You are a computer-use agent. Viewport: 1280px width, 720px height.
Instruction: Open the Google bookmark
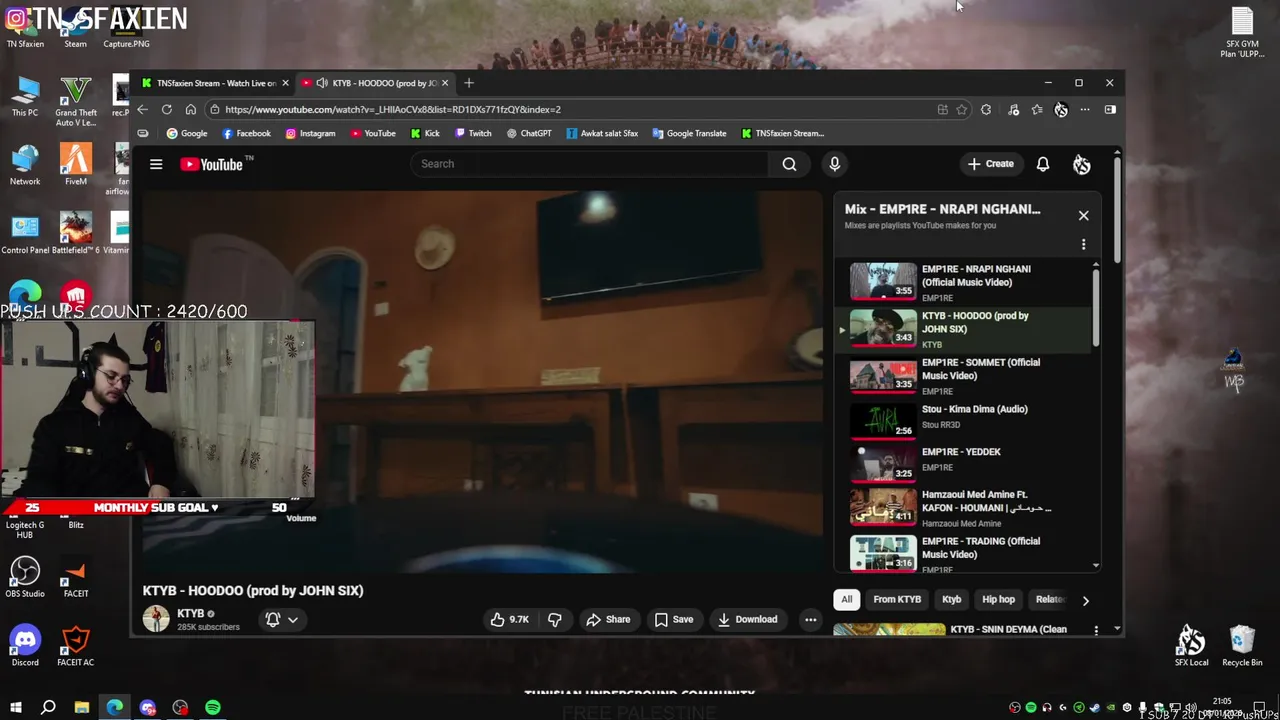[x=187, y=133]
